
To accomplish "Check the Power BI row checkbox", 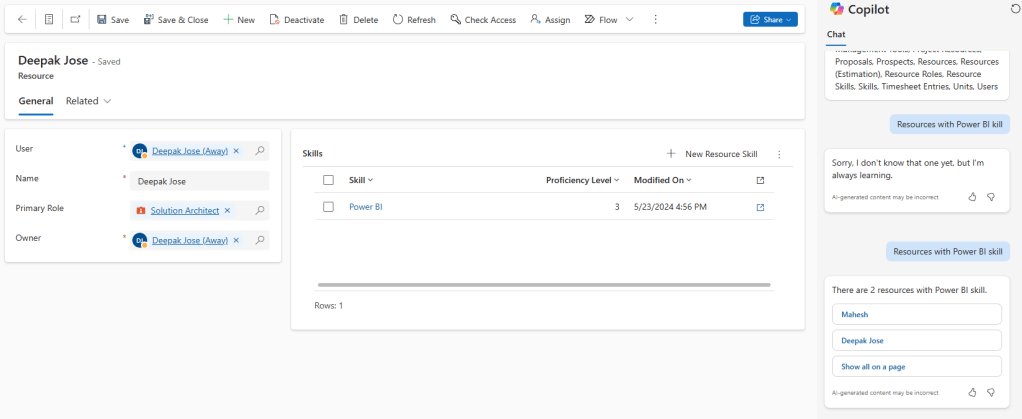I will coord(328,207).
